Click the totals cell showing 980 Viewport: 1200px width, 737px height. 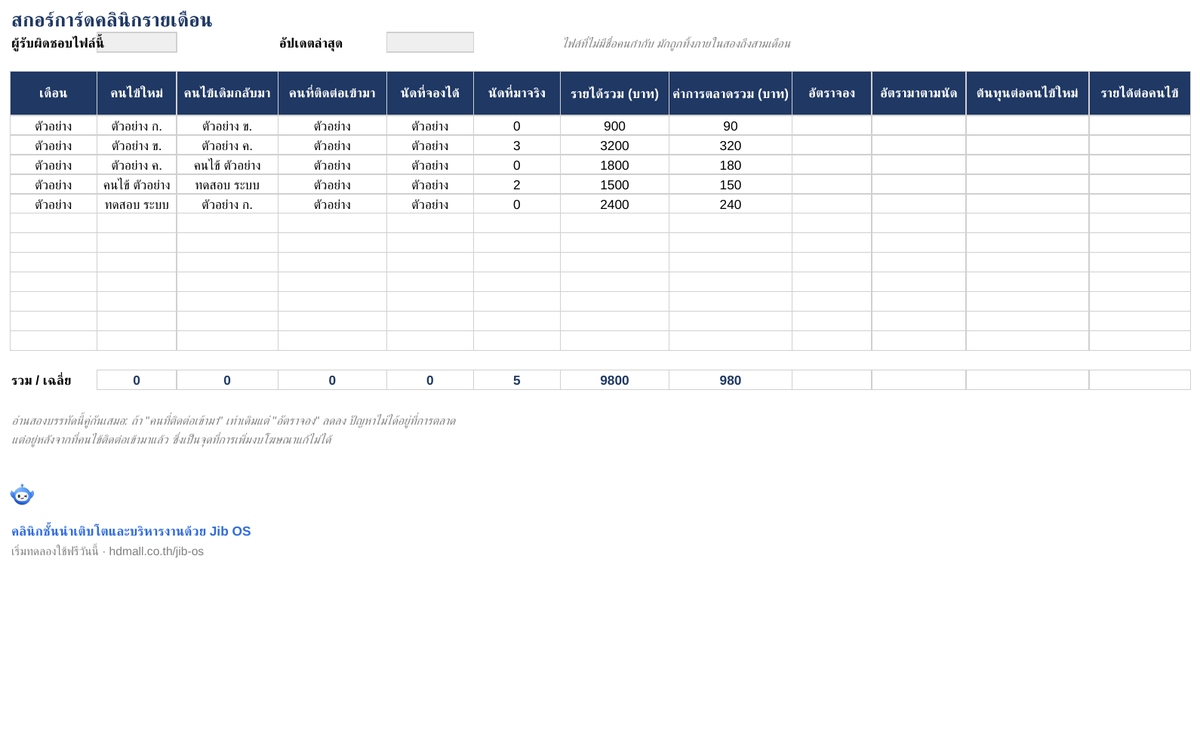(x=731, y=380)
